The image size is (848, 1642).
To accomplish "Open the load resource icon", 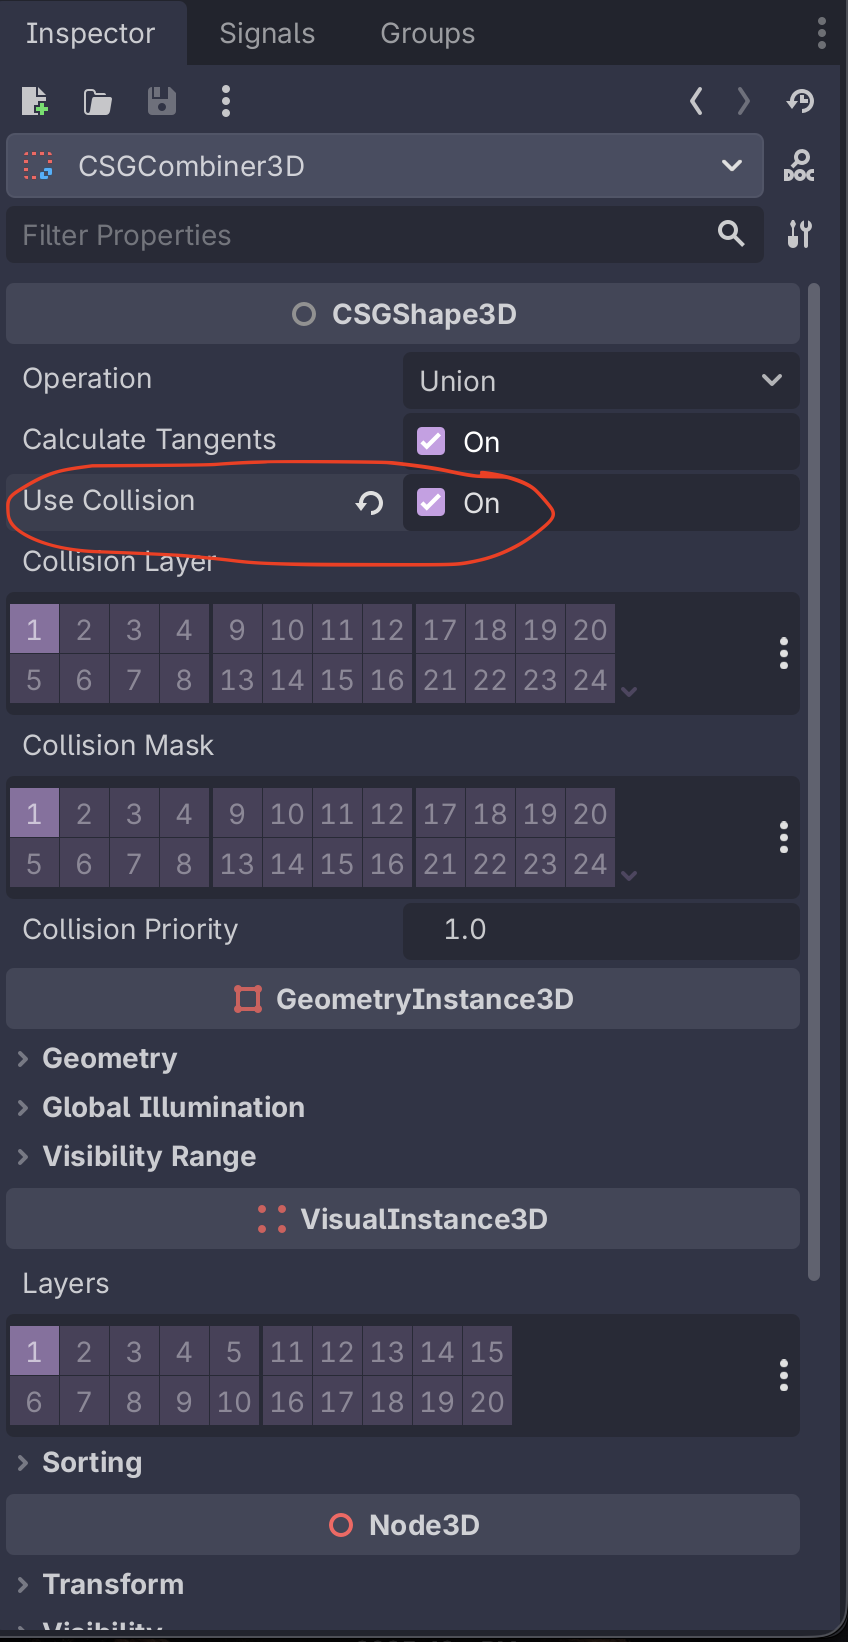I will coord(97,101).
